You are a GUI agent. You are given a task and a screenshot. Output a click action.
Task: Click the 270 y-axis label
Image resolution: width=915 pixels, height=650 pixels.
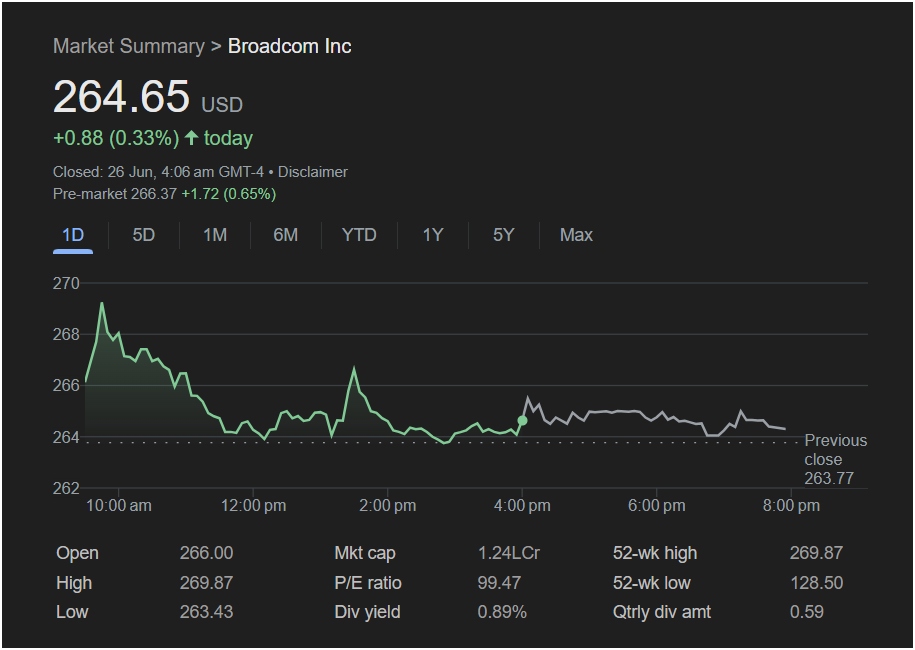tap(66, 284)
